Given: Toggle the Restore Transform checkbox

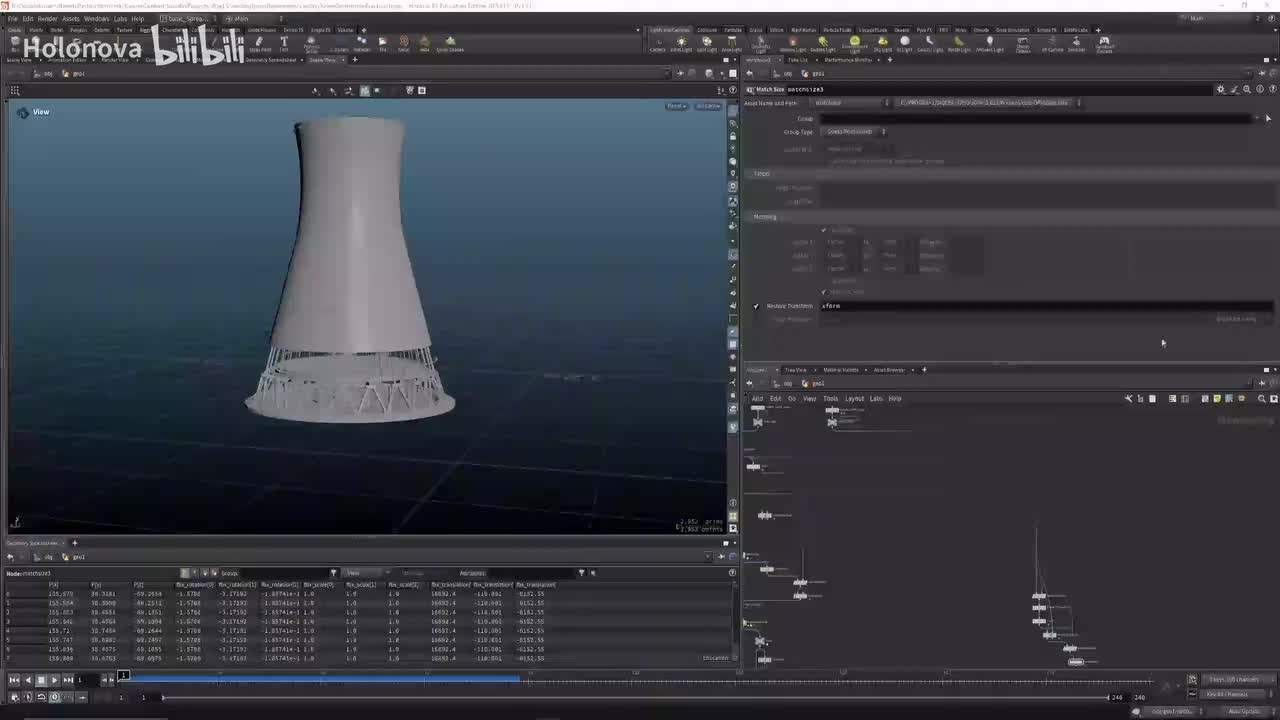Looking at the screenshot, I should (756, 306).
